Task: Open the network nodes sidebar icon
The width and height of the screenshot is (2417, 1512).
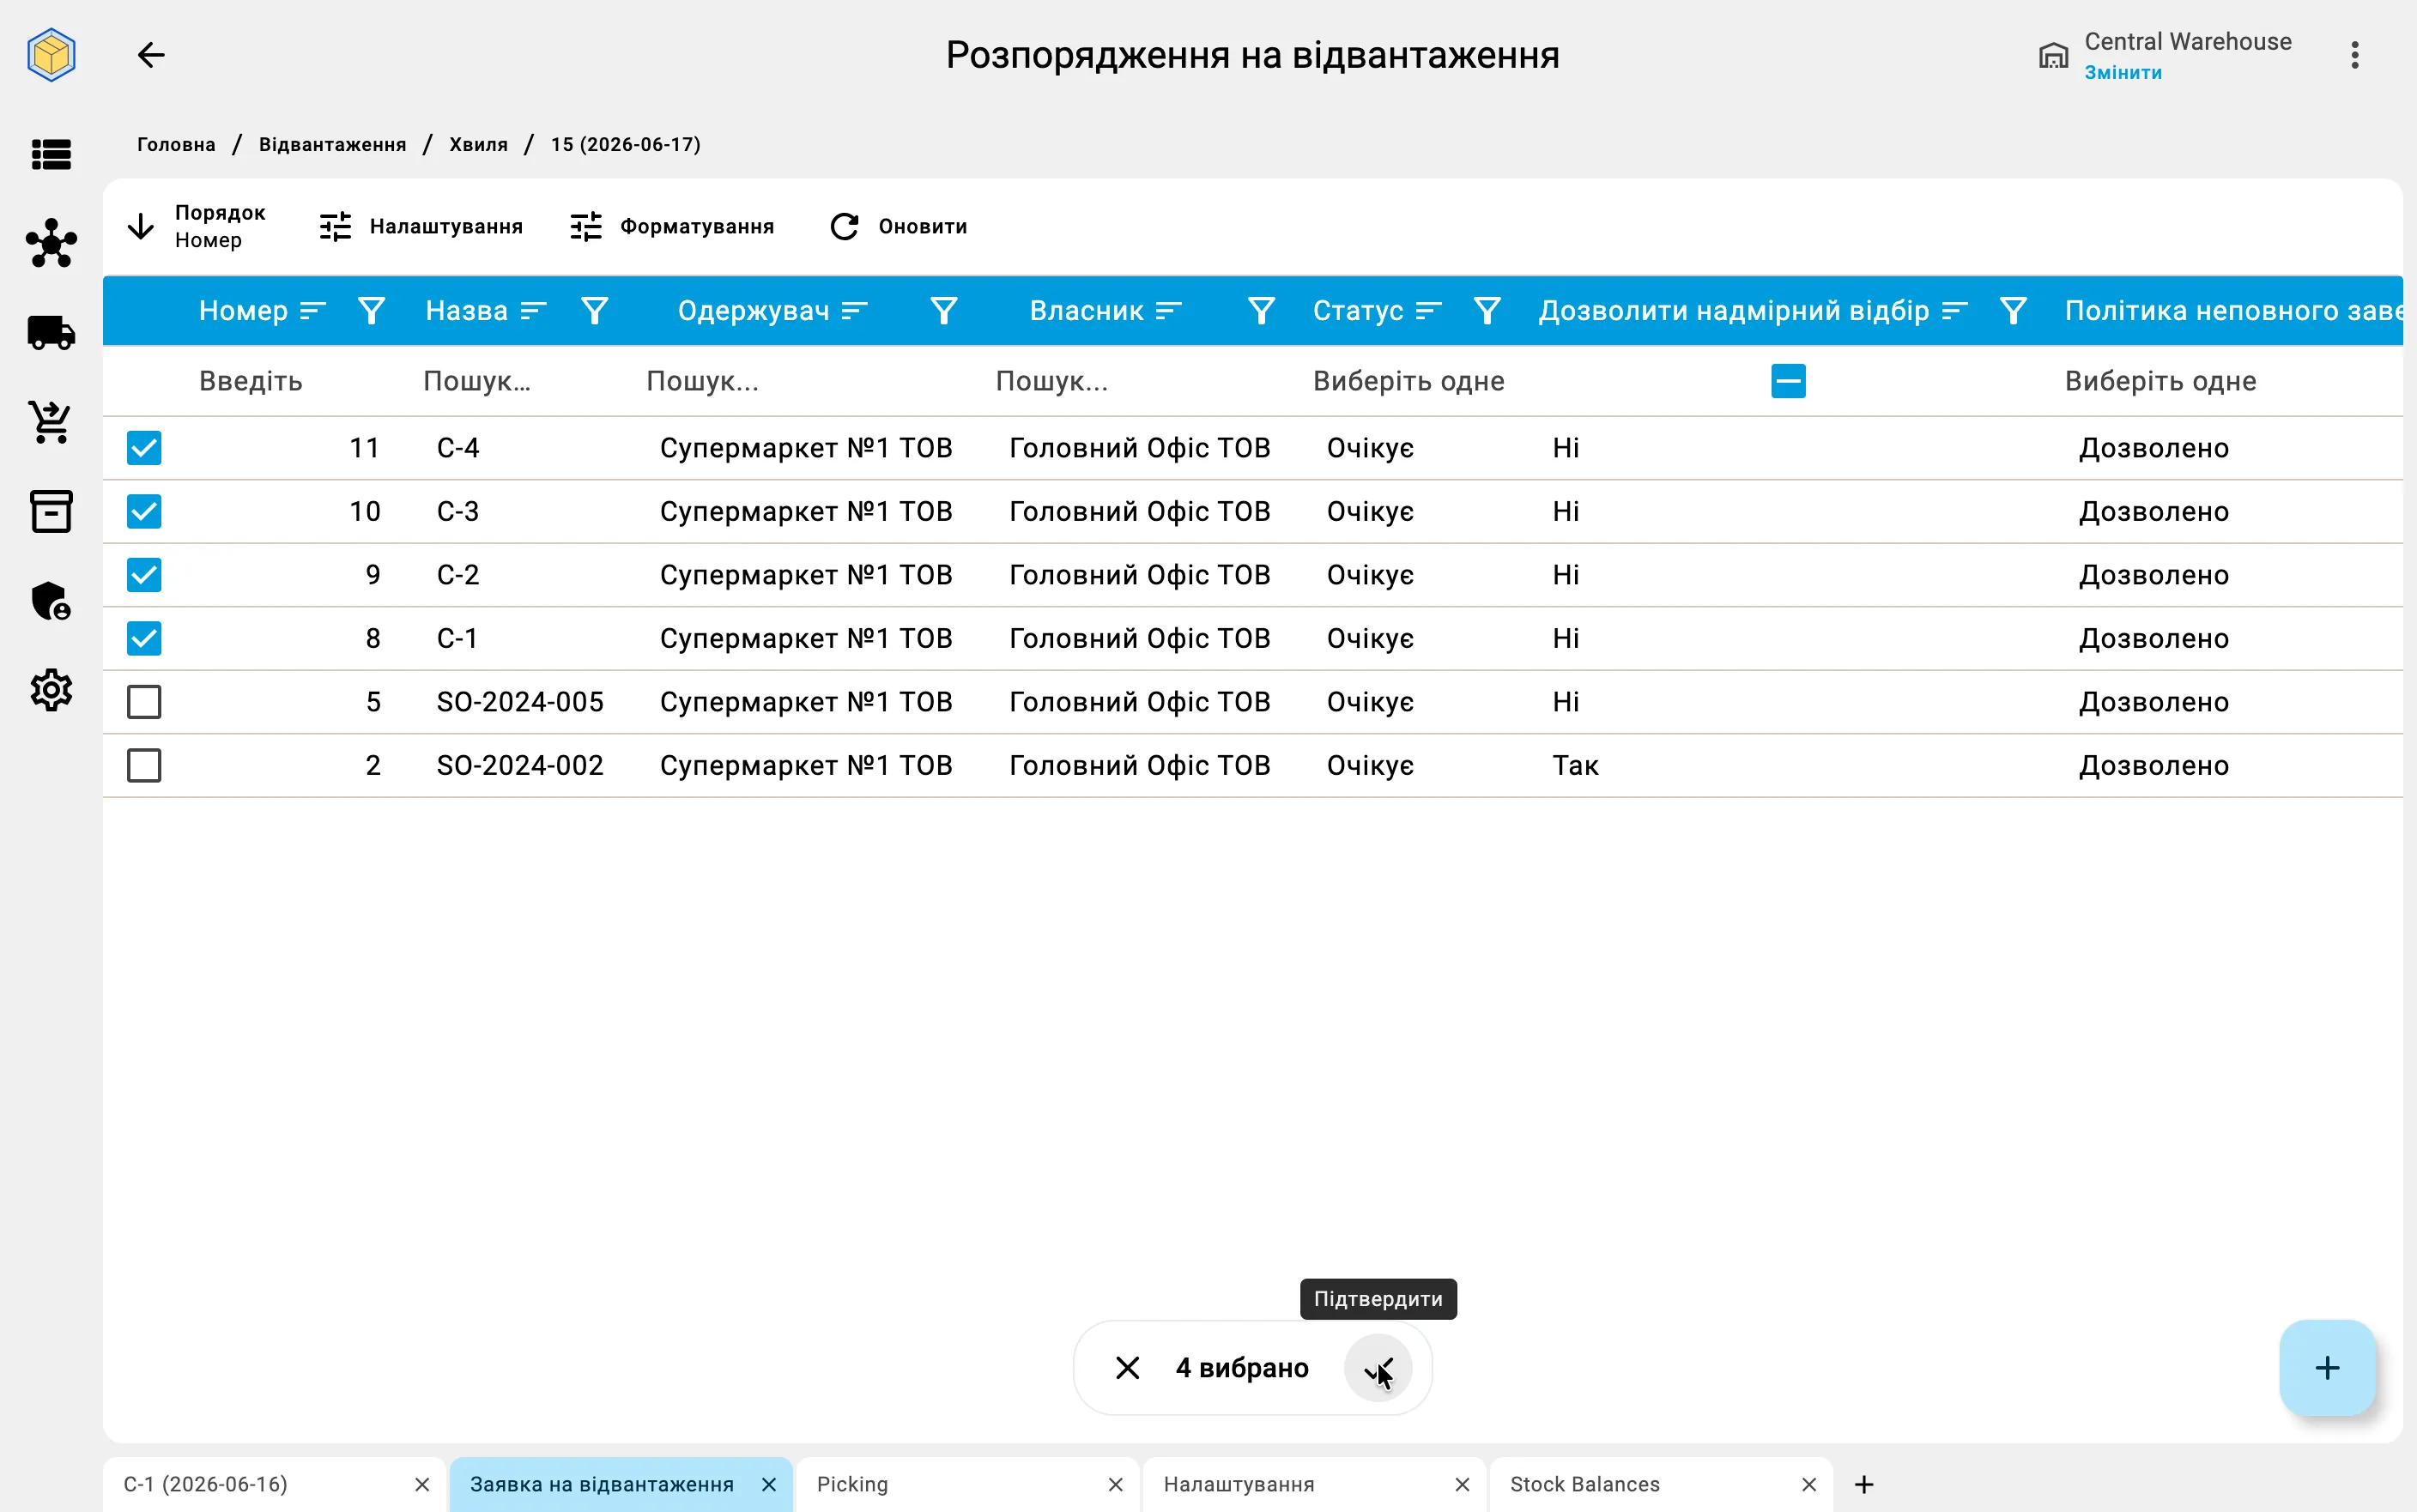Action: (51, 243)
